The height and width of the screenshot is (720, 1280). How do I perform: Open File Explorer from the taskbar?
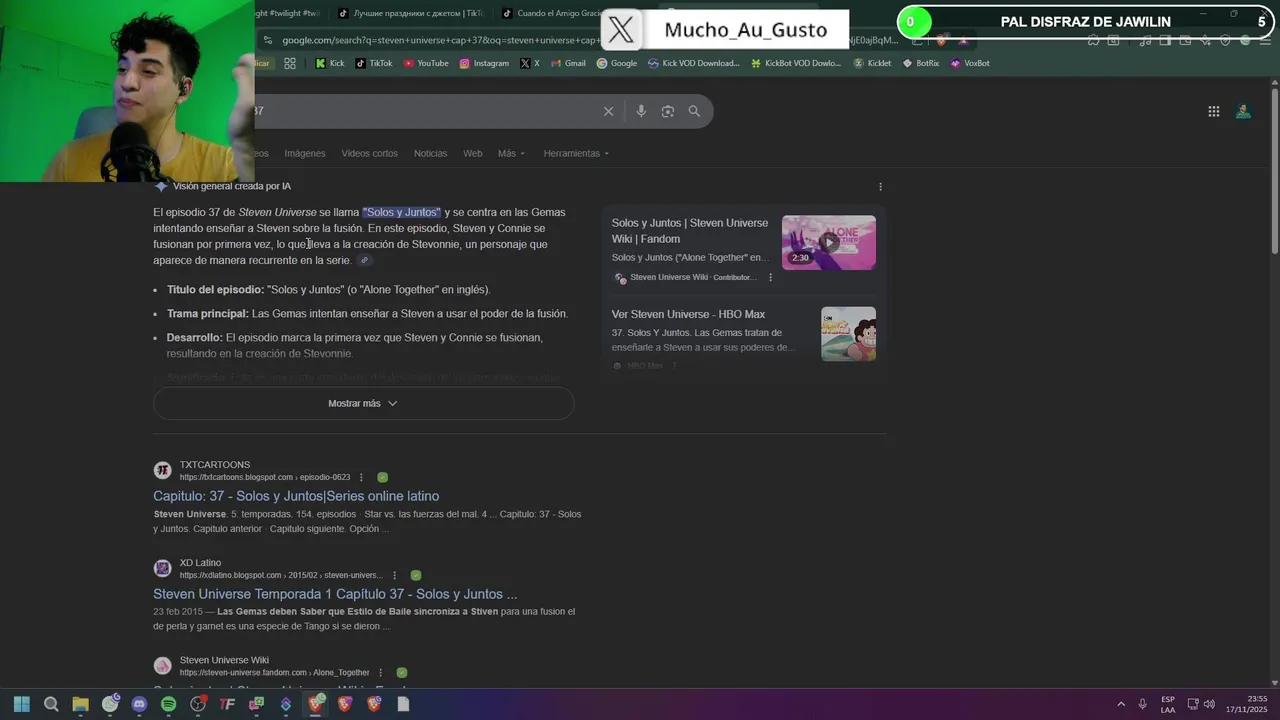pyautogui.click(x=80, y=704)
